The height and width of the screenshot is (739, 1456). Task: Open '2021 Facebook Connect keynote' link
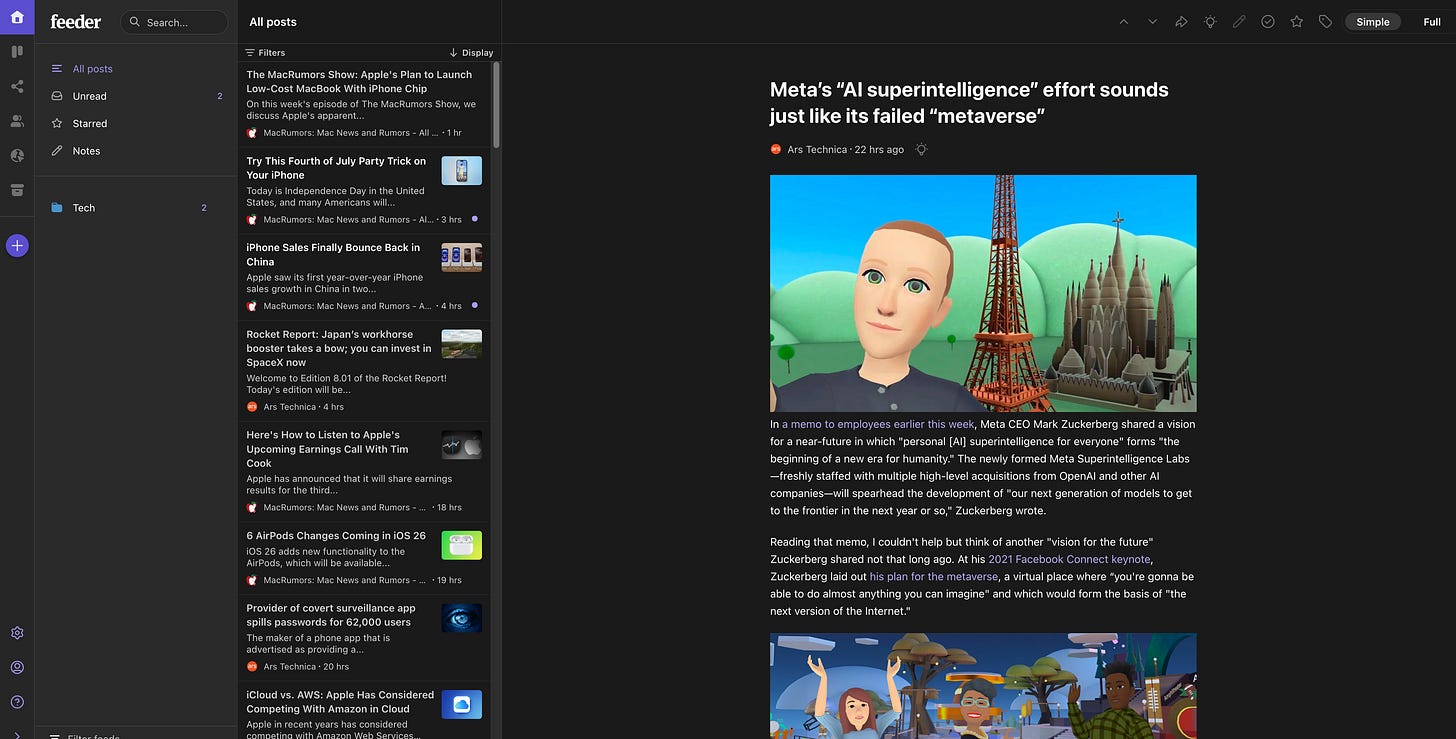tap(1069, 559)
